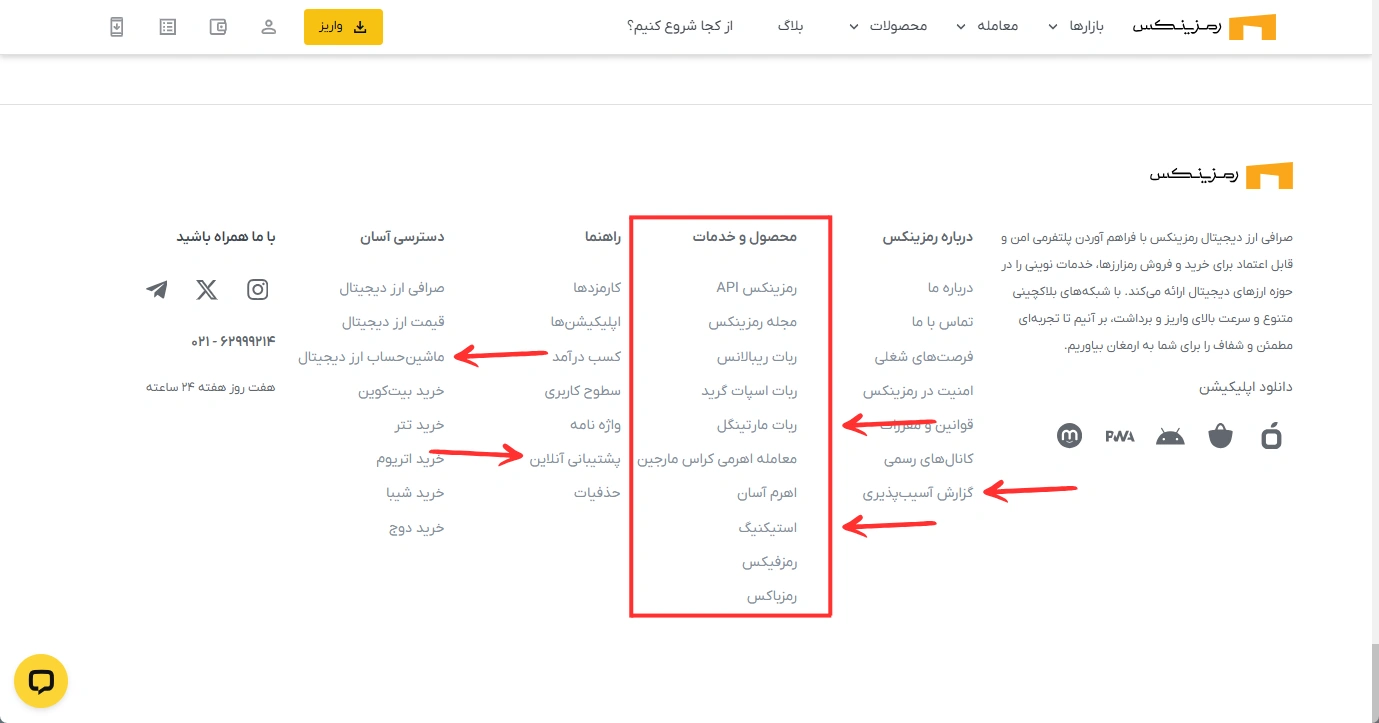Download the Android app via robot icon

[x=1170, y=436]
